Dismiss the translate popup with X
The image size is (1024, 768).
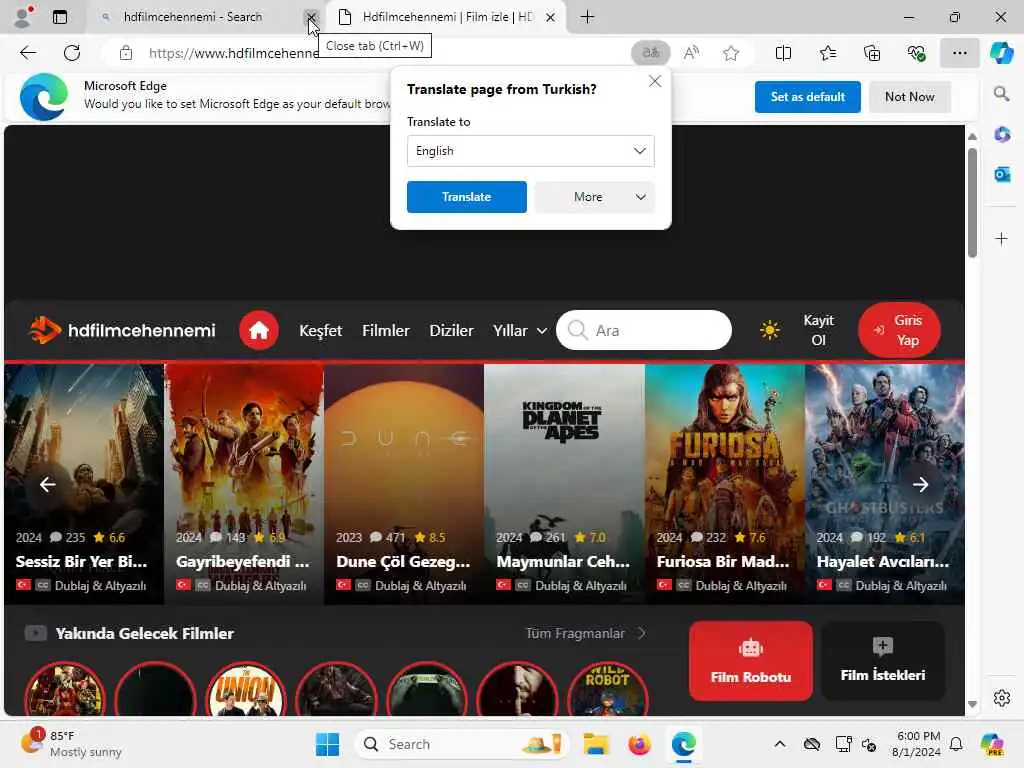[654, 81]
